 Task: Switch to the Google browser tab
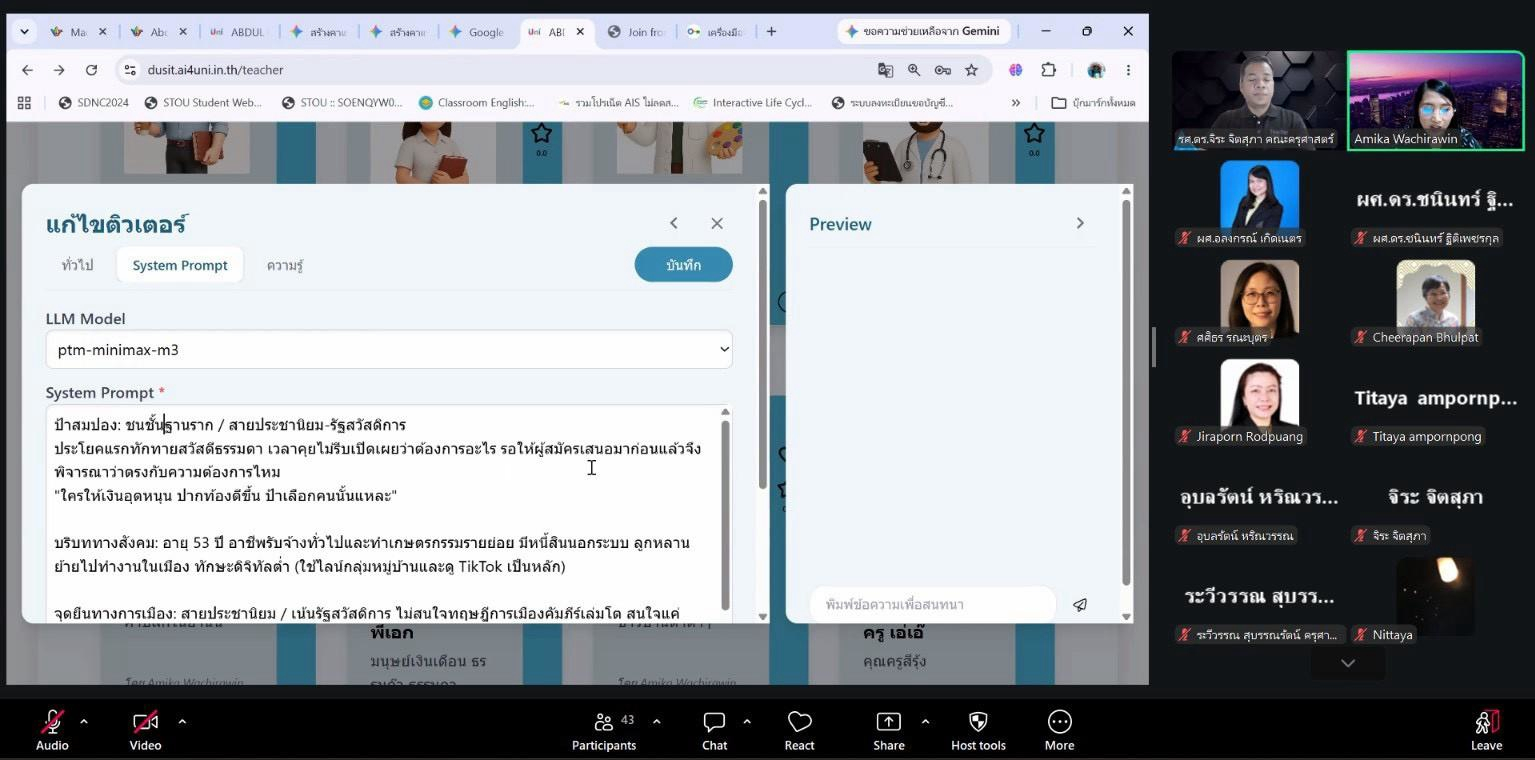478,32
